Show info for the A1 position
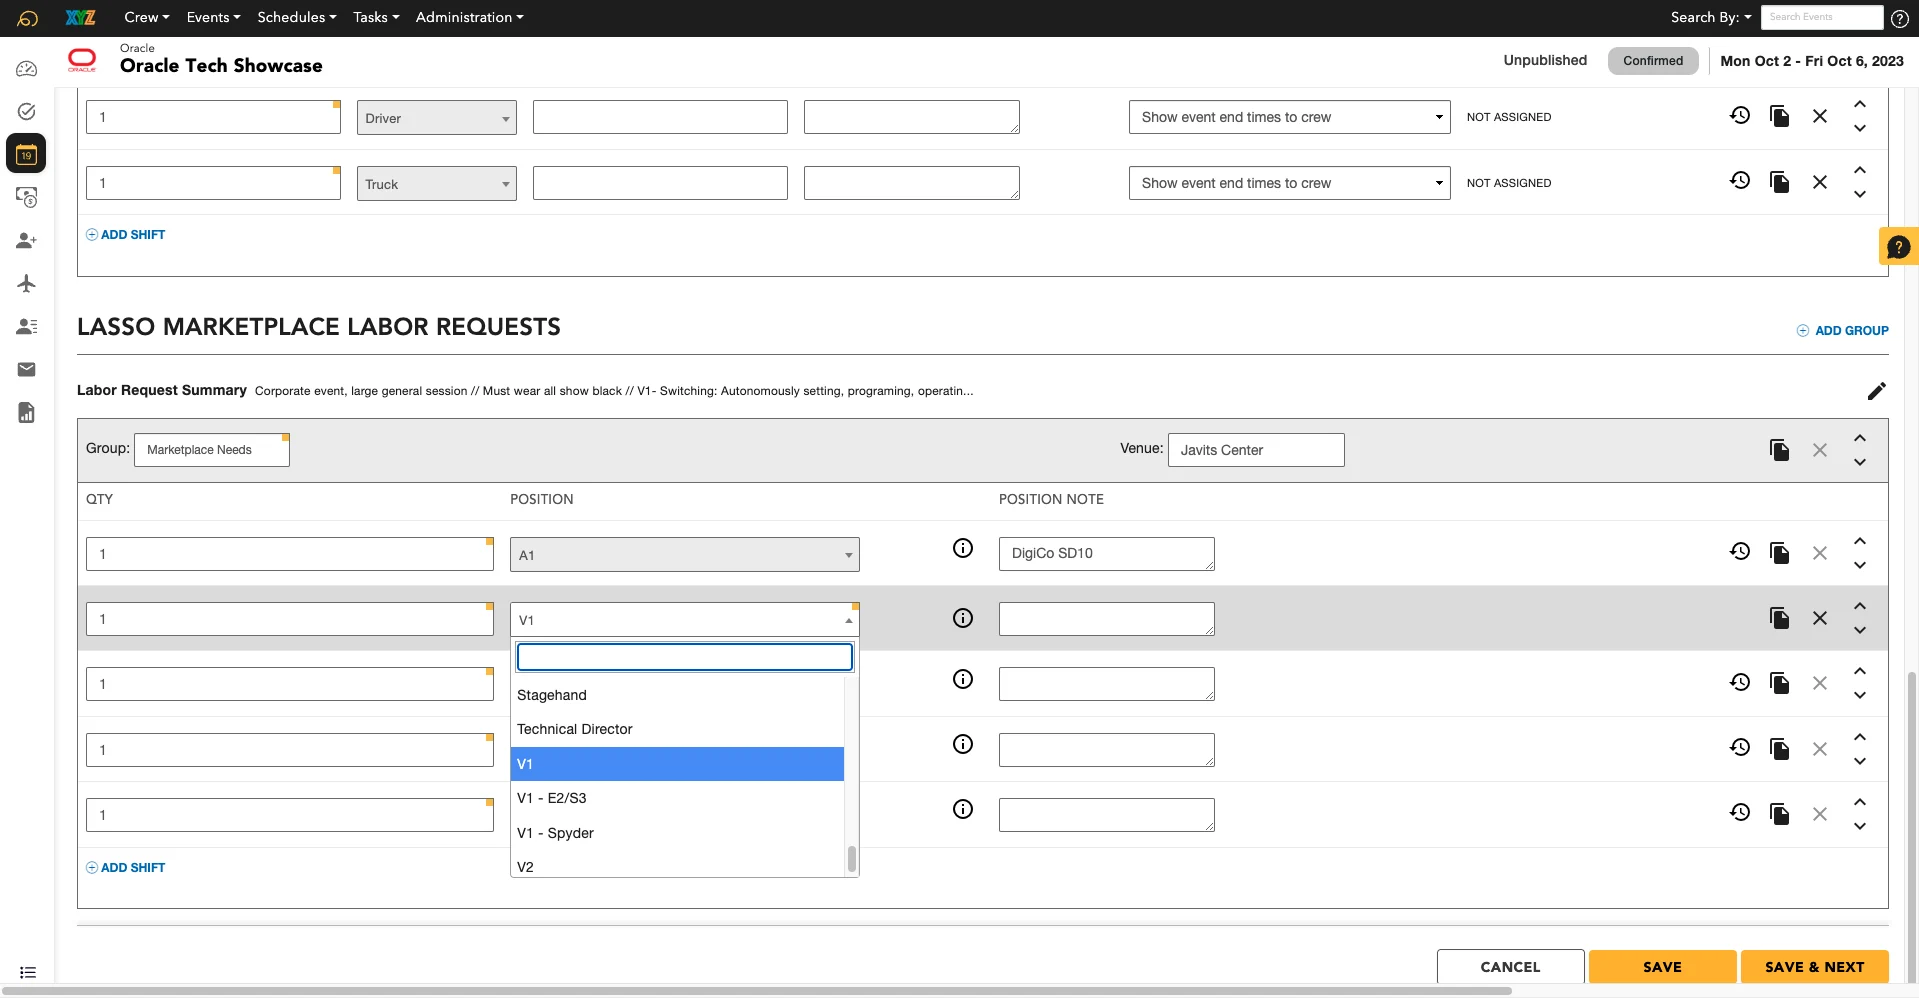 963,548
